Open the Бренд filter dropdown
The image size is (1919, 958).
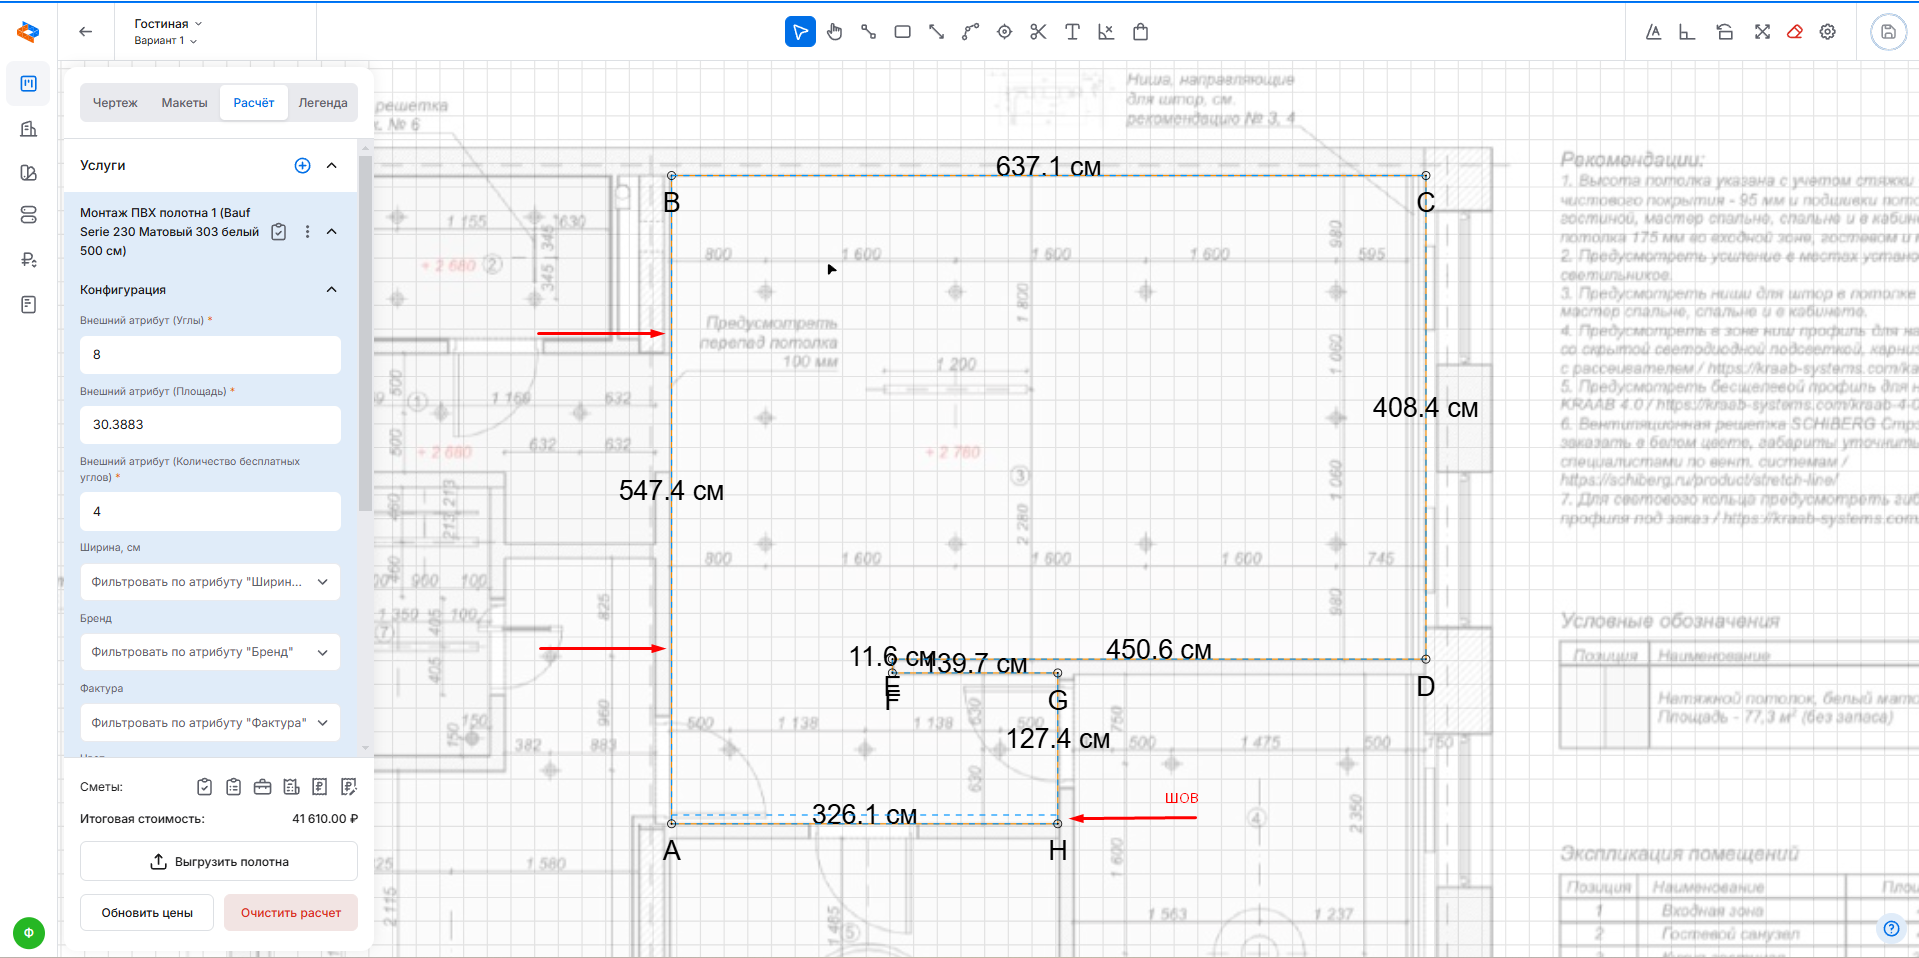tap(210, 652)
